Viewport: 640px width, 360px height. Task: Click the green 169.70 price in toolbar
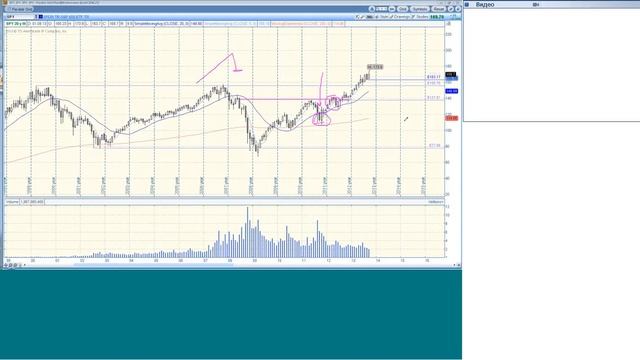(x=437, y=17)
